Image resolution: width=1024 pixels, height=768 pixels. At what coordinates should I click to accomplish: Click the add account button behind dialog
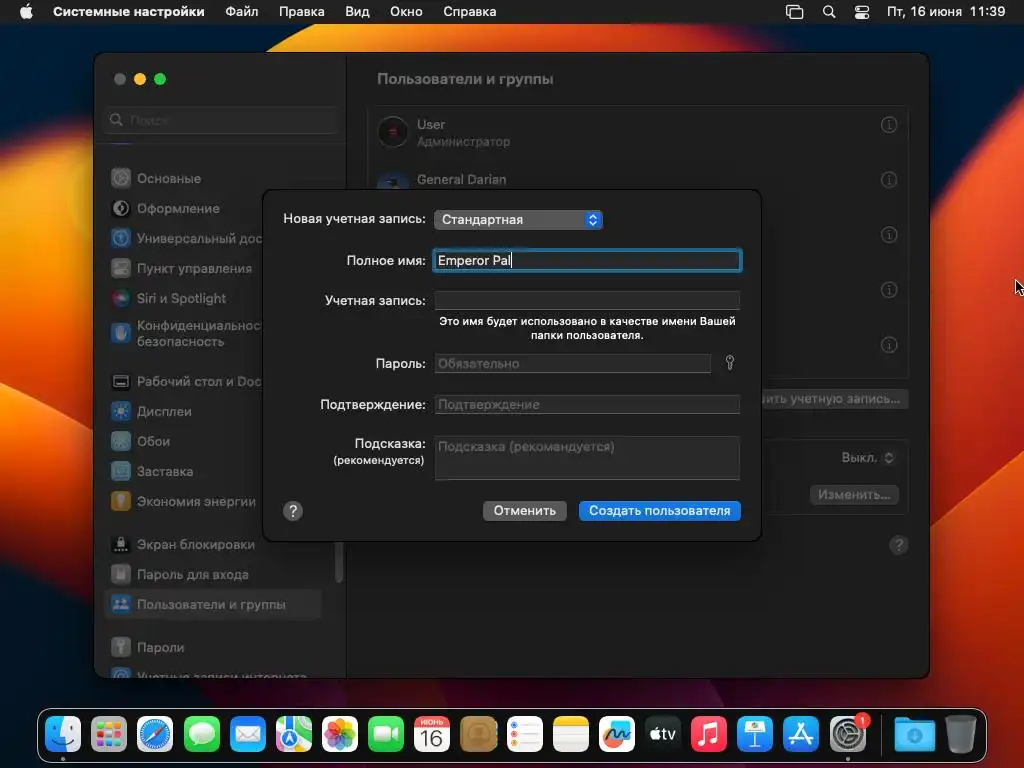pyautogui.click(x=835, y=399)
